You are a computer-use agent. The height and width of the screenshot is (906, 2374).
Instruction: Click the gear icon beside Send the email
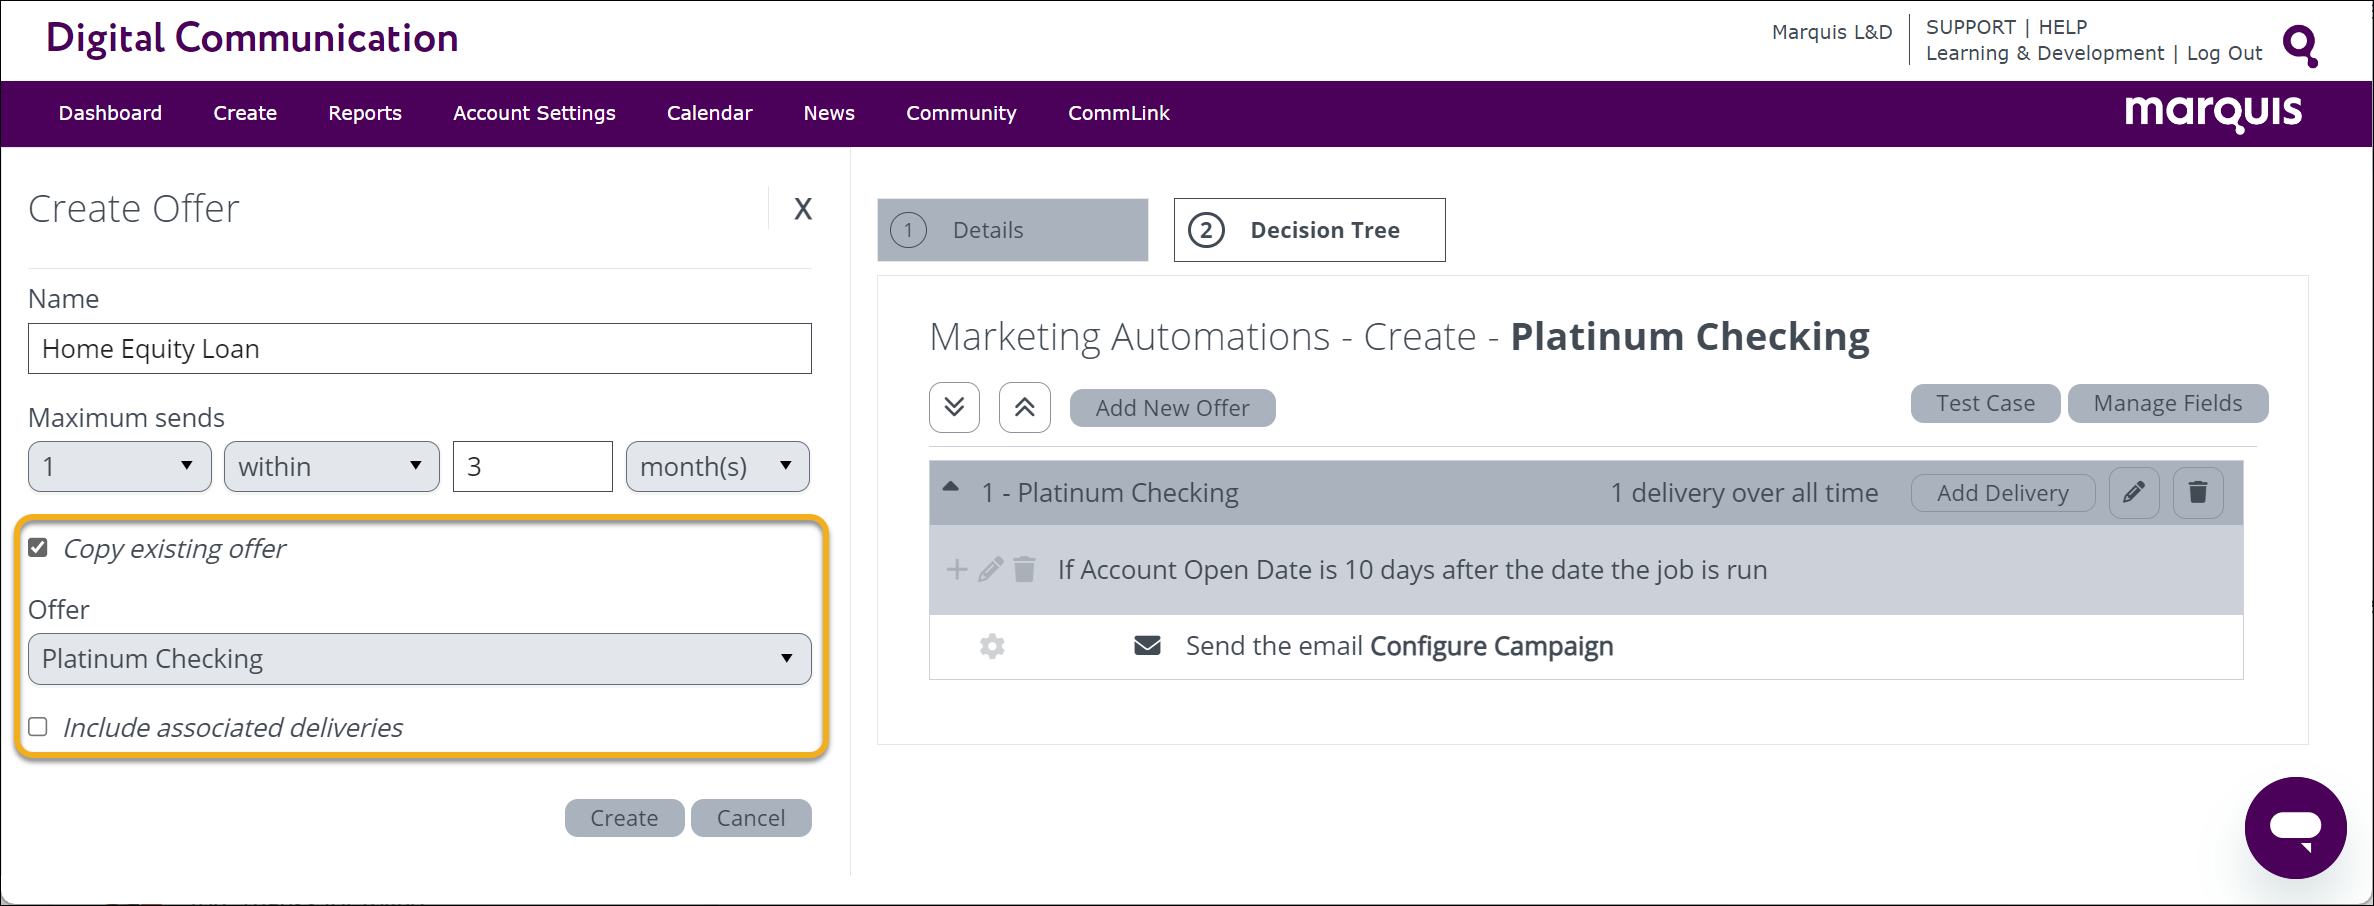[992, 646]
